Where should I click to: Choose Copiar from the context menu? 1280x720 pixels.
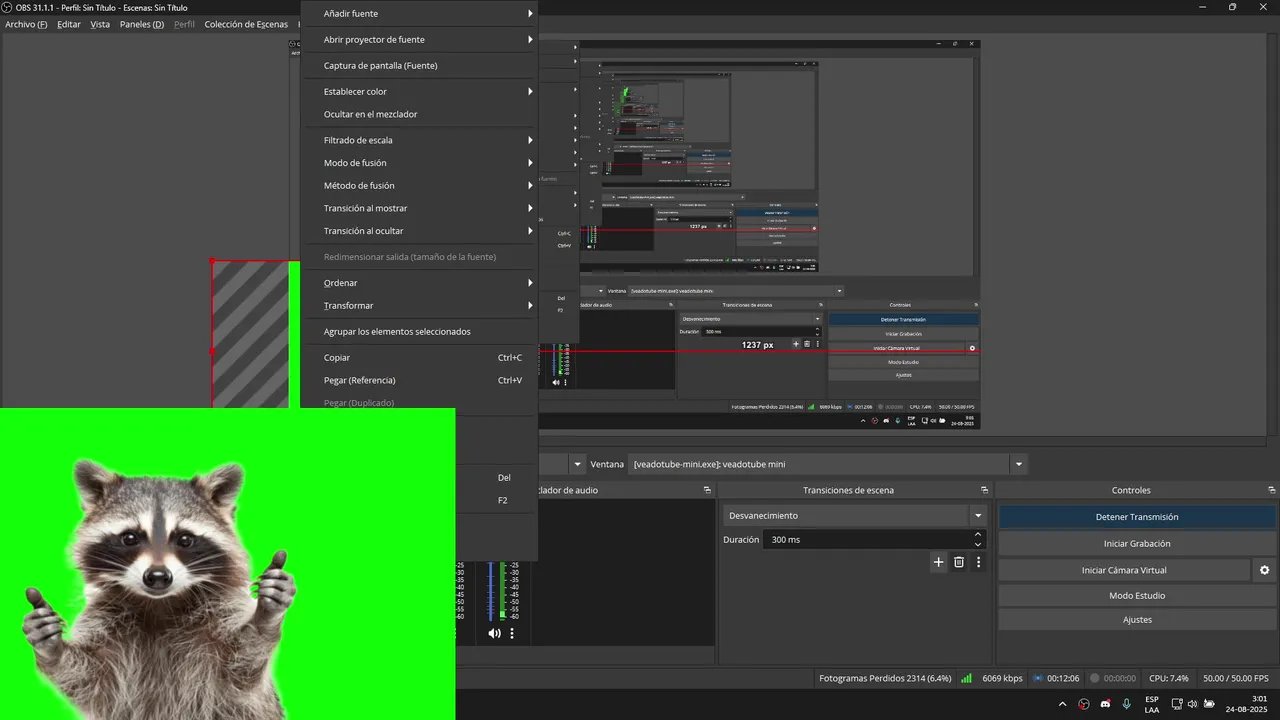(419, 357)
